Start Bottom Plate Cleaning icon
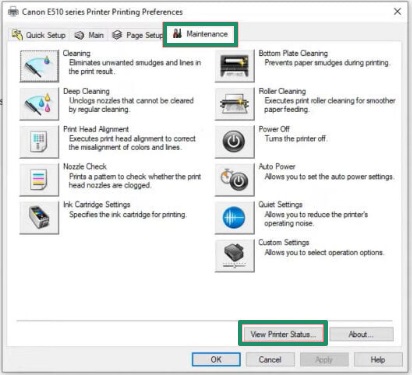 pos(235,66)
